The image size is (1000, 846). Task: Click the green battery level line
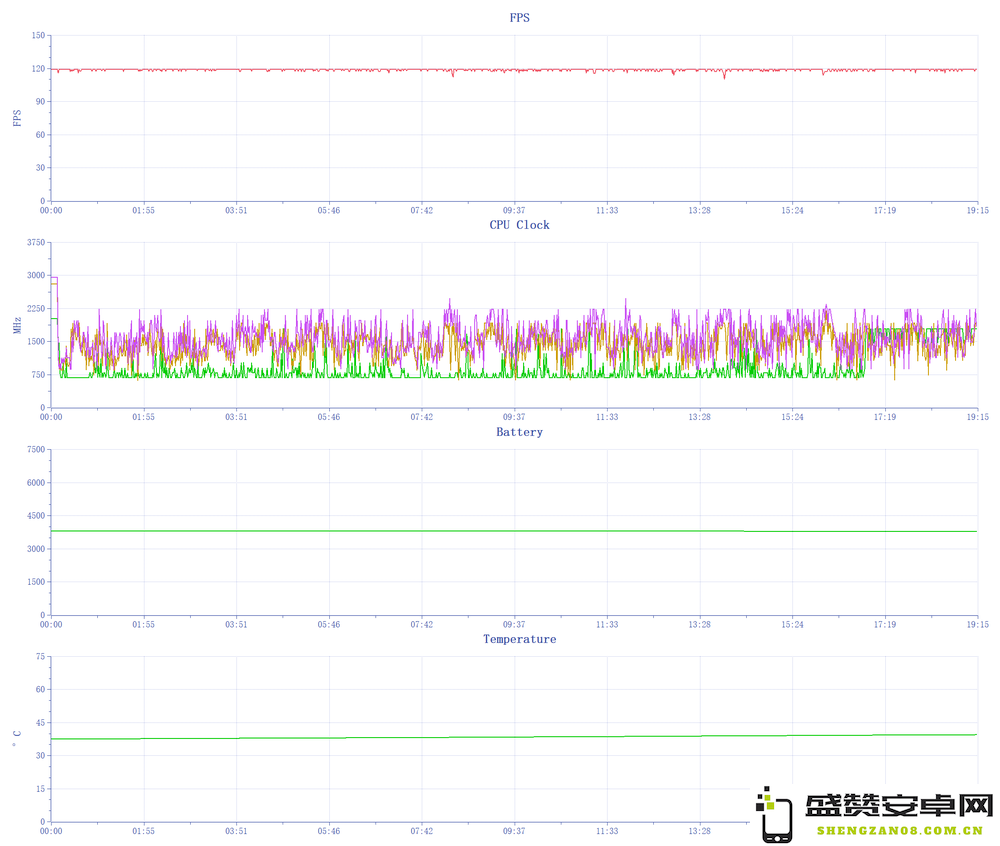coord(514,531)
